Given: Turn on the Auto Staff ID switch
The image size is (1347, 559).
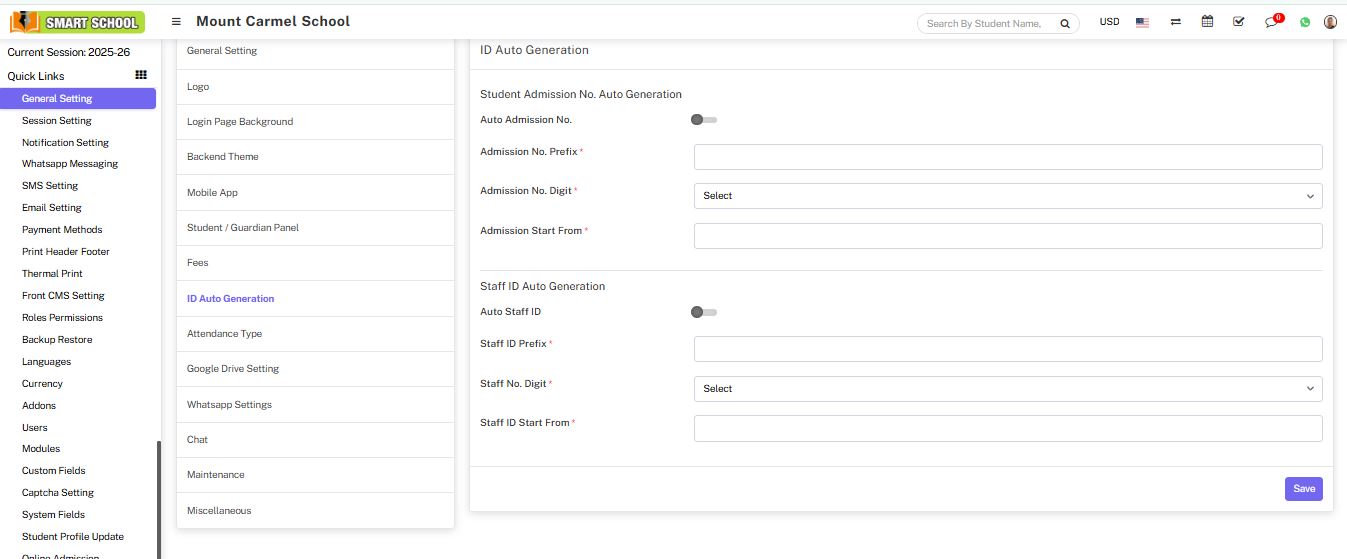Looking at the screenshot, I should point(704,312).
